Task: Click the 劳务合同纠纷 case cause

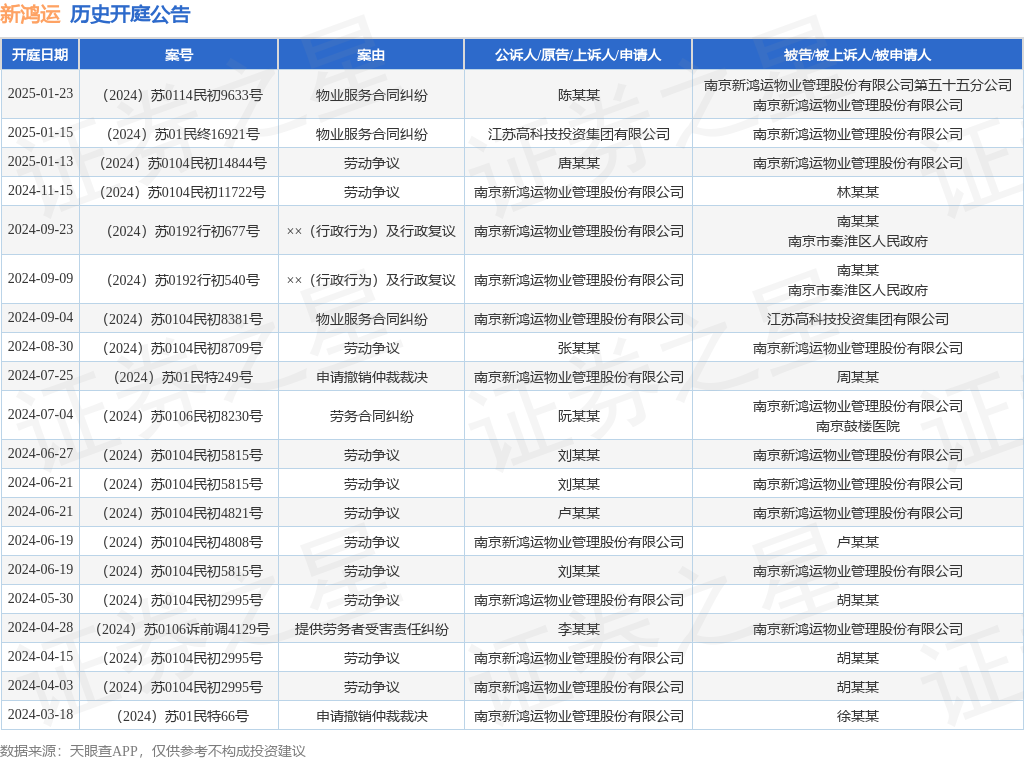Action: pos(372,417)
